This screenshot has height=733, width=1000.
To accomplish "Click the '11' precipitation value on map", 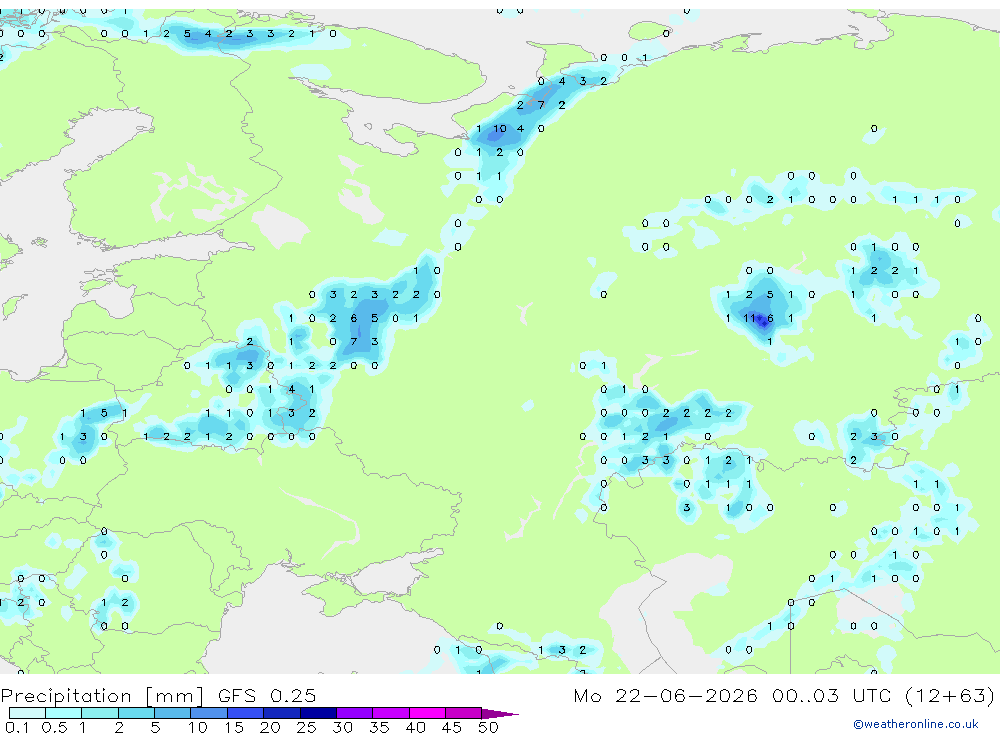I will tap(749, 318).
